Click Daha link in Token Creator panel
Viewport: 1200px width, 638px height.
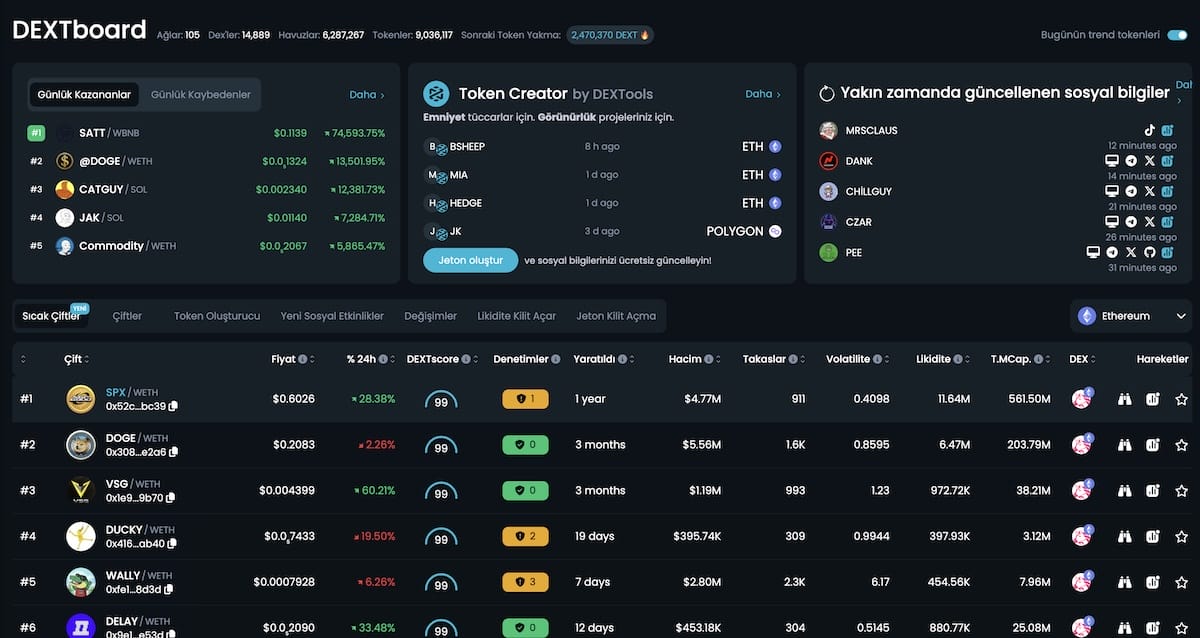763,94
